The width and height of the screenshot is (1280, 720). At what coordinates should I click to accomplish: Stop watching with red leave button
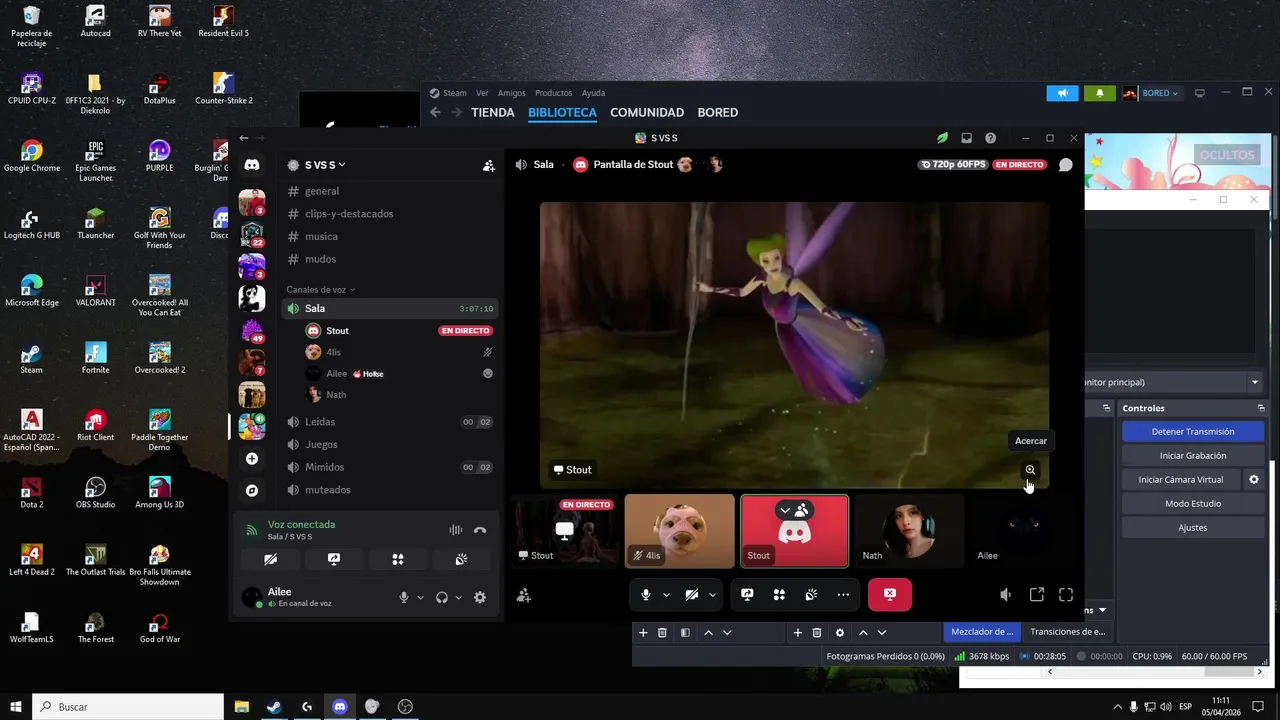[x=890, y=594]
